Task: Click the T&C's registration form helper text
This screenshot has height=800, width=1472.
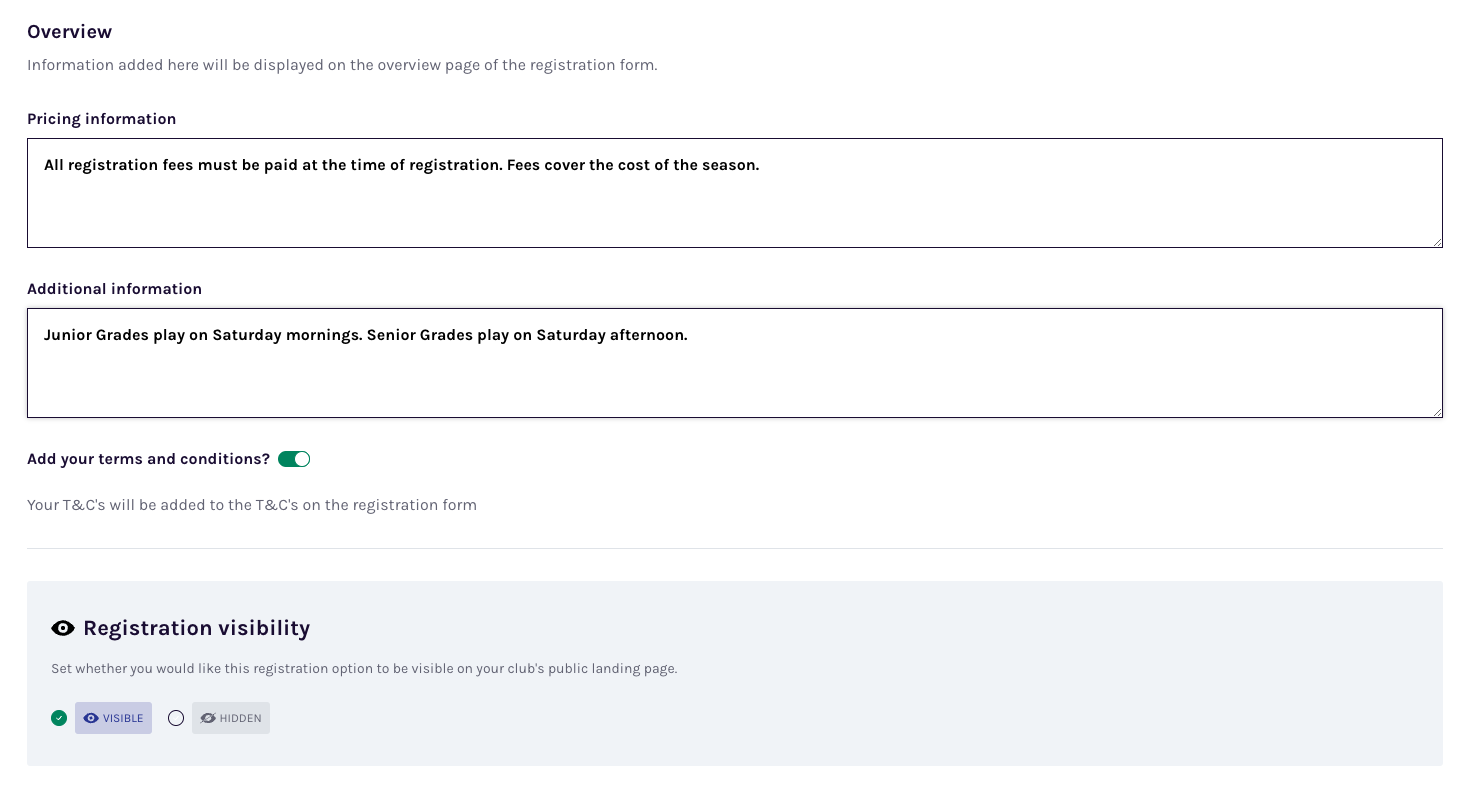Action: click(251, 504)
